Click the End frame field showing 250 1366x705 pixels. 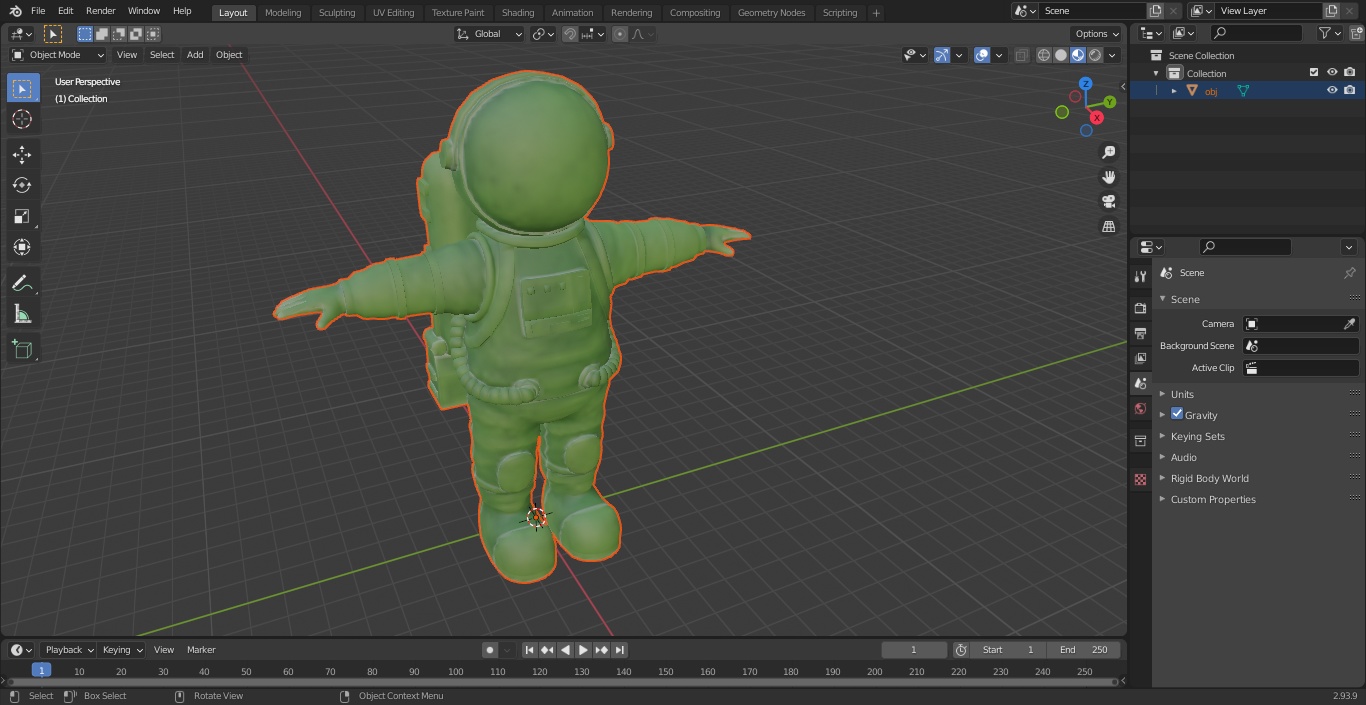(1084, 650)
